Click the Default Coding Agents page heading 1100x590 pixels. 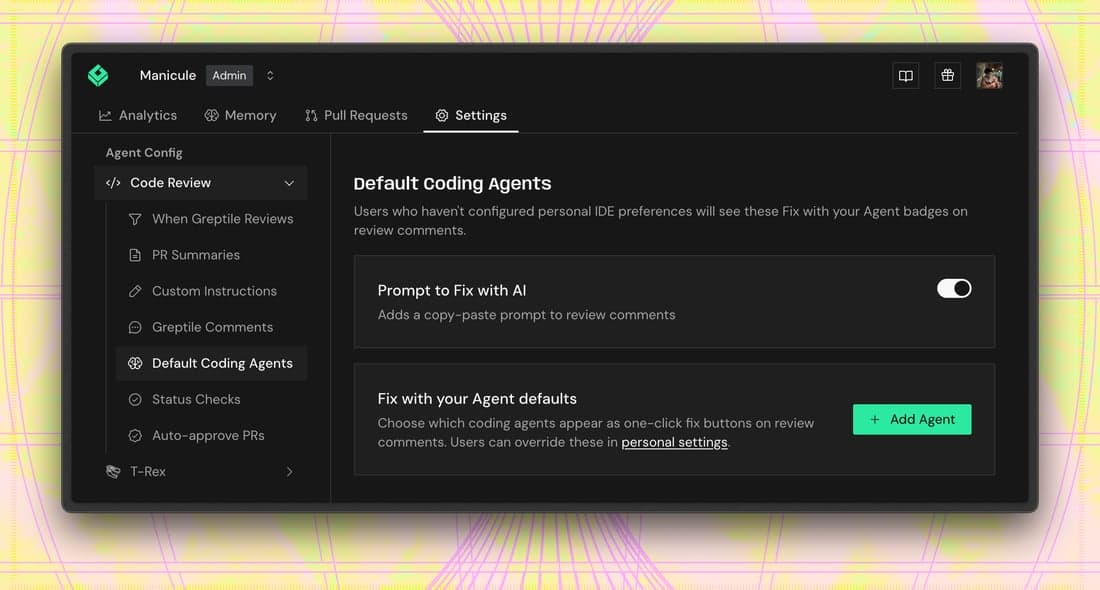452,184
